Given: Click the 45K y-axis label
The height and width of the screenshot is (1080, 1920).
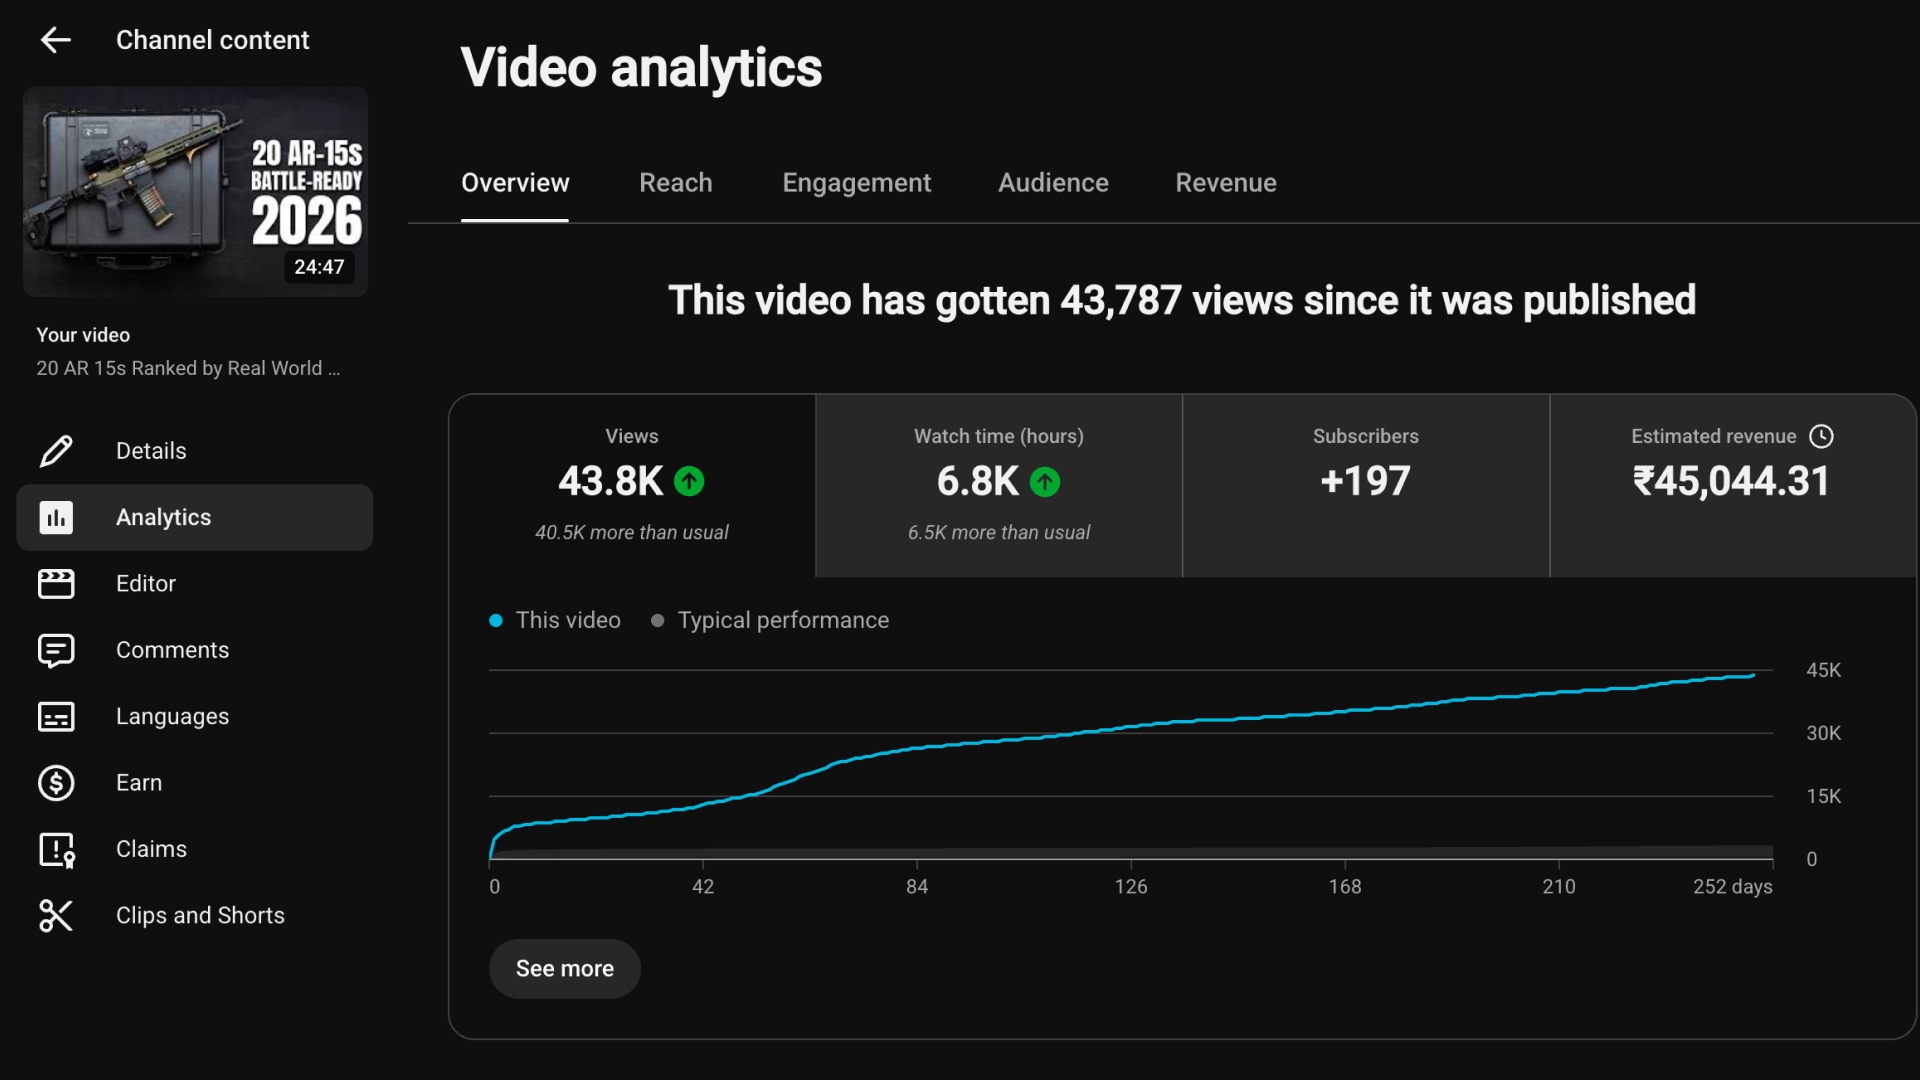Looking at the screenshot, I should [x=1823, y=670].
